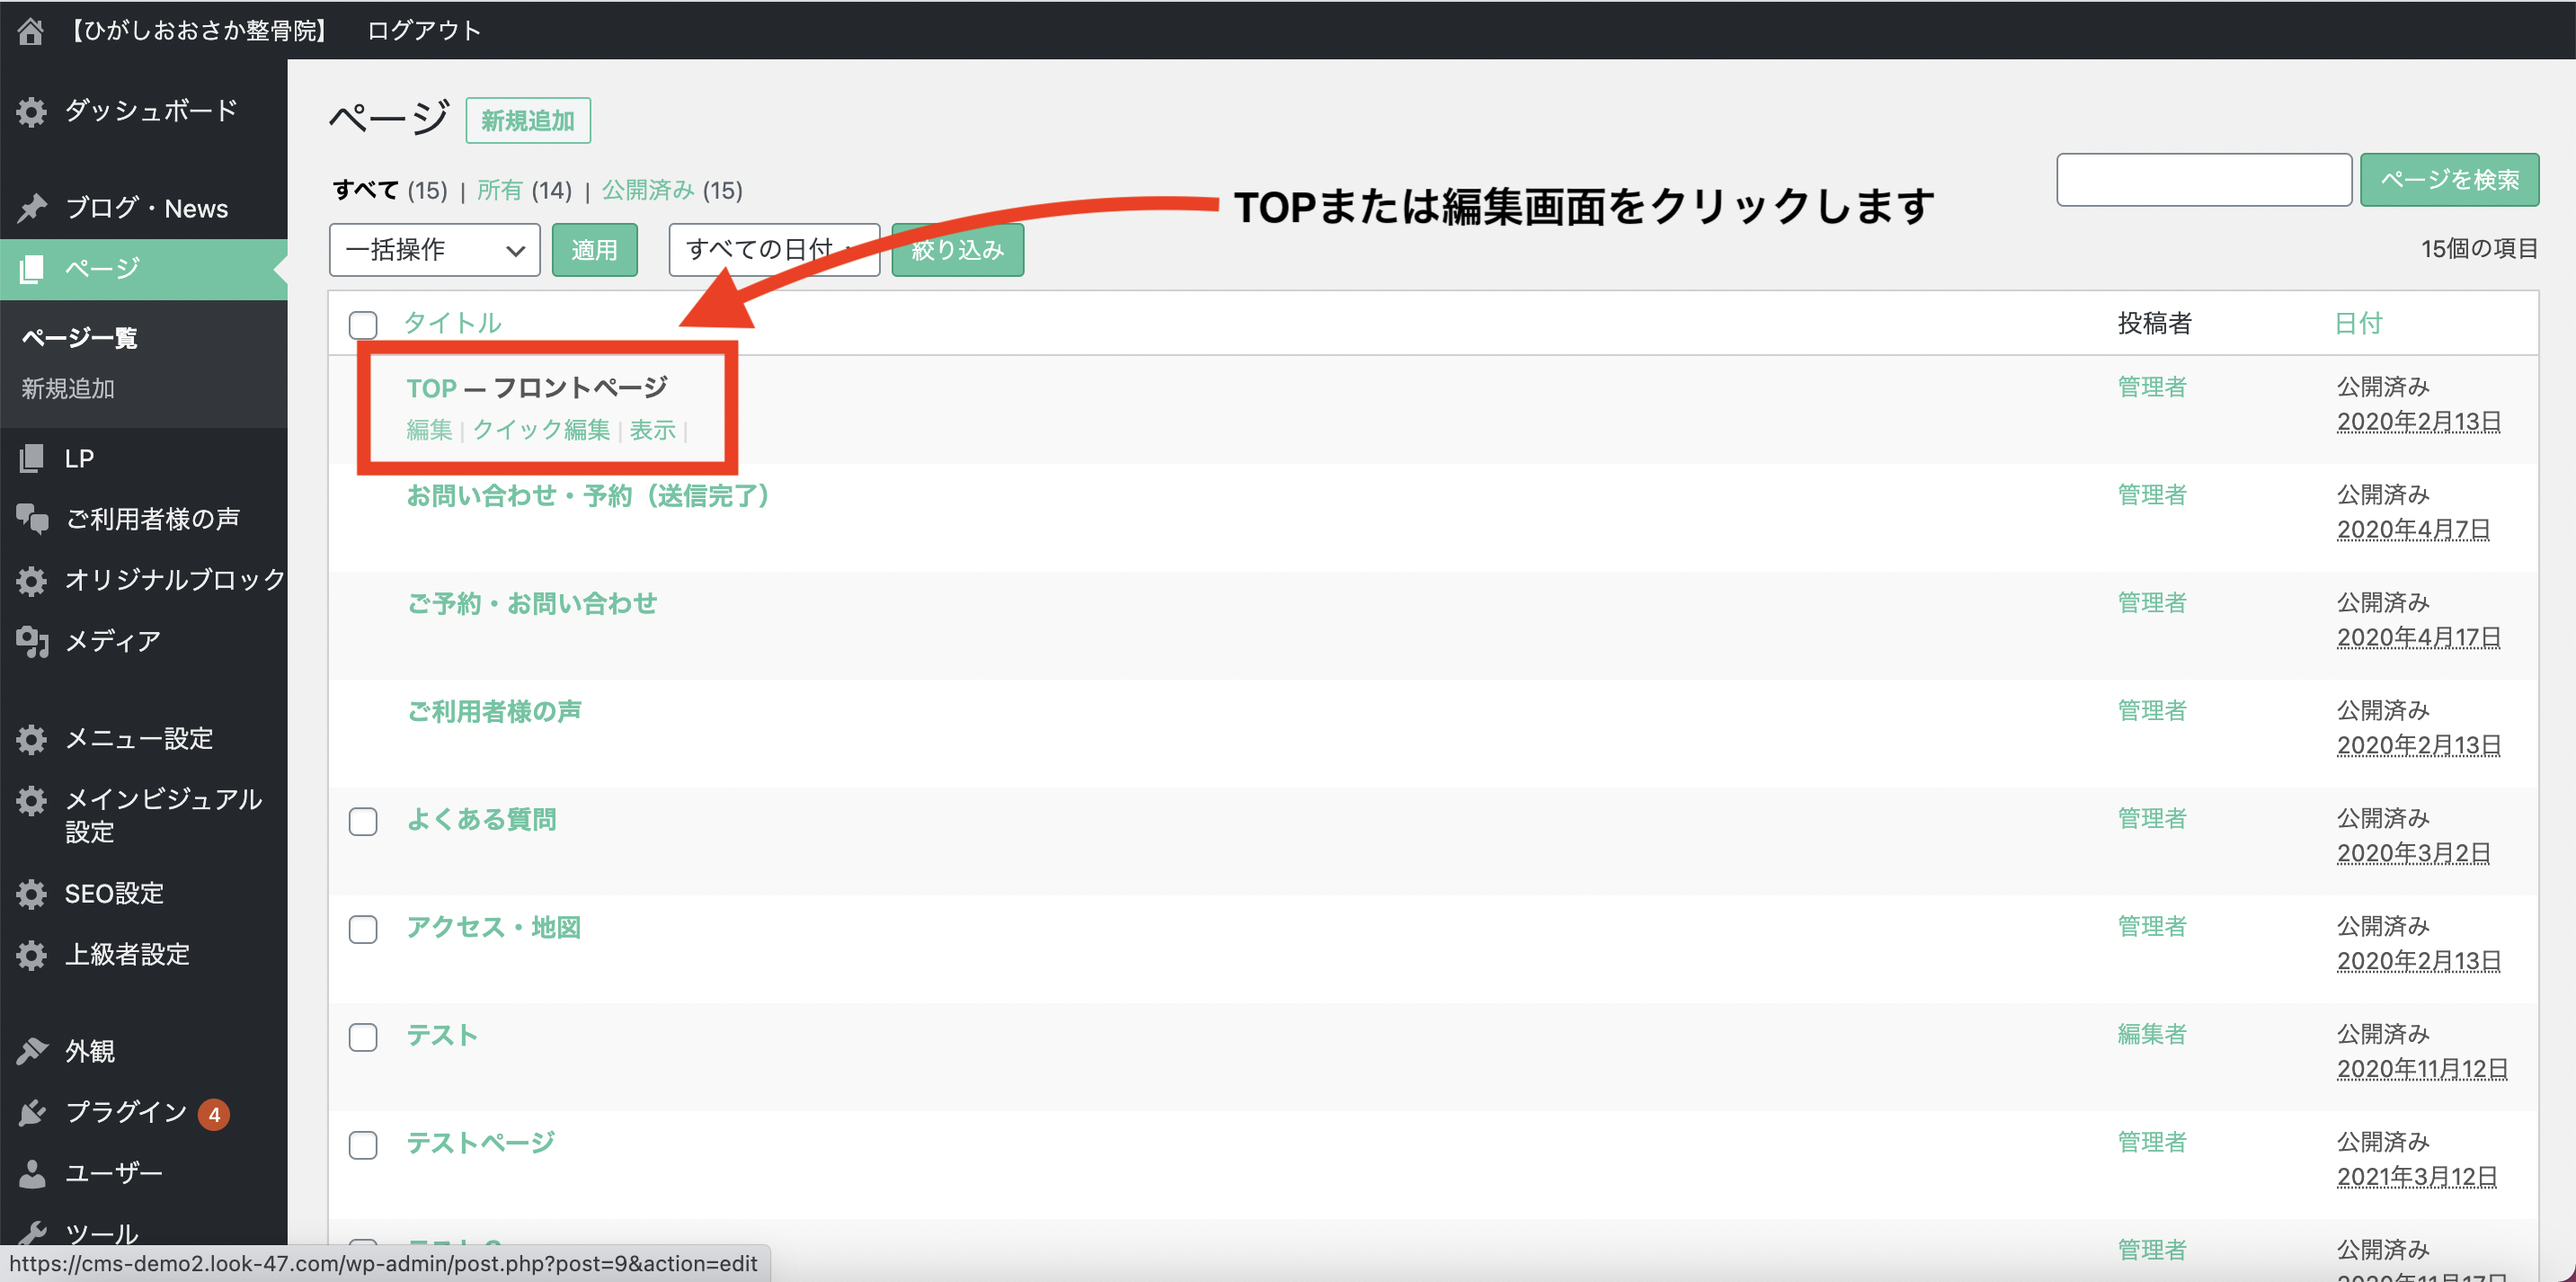2576x1282 pixels.
Task: Filter pages by 公開済み tab
Action: tap(647, 190)
